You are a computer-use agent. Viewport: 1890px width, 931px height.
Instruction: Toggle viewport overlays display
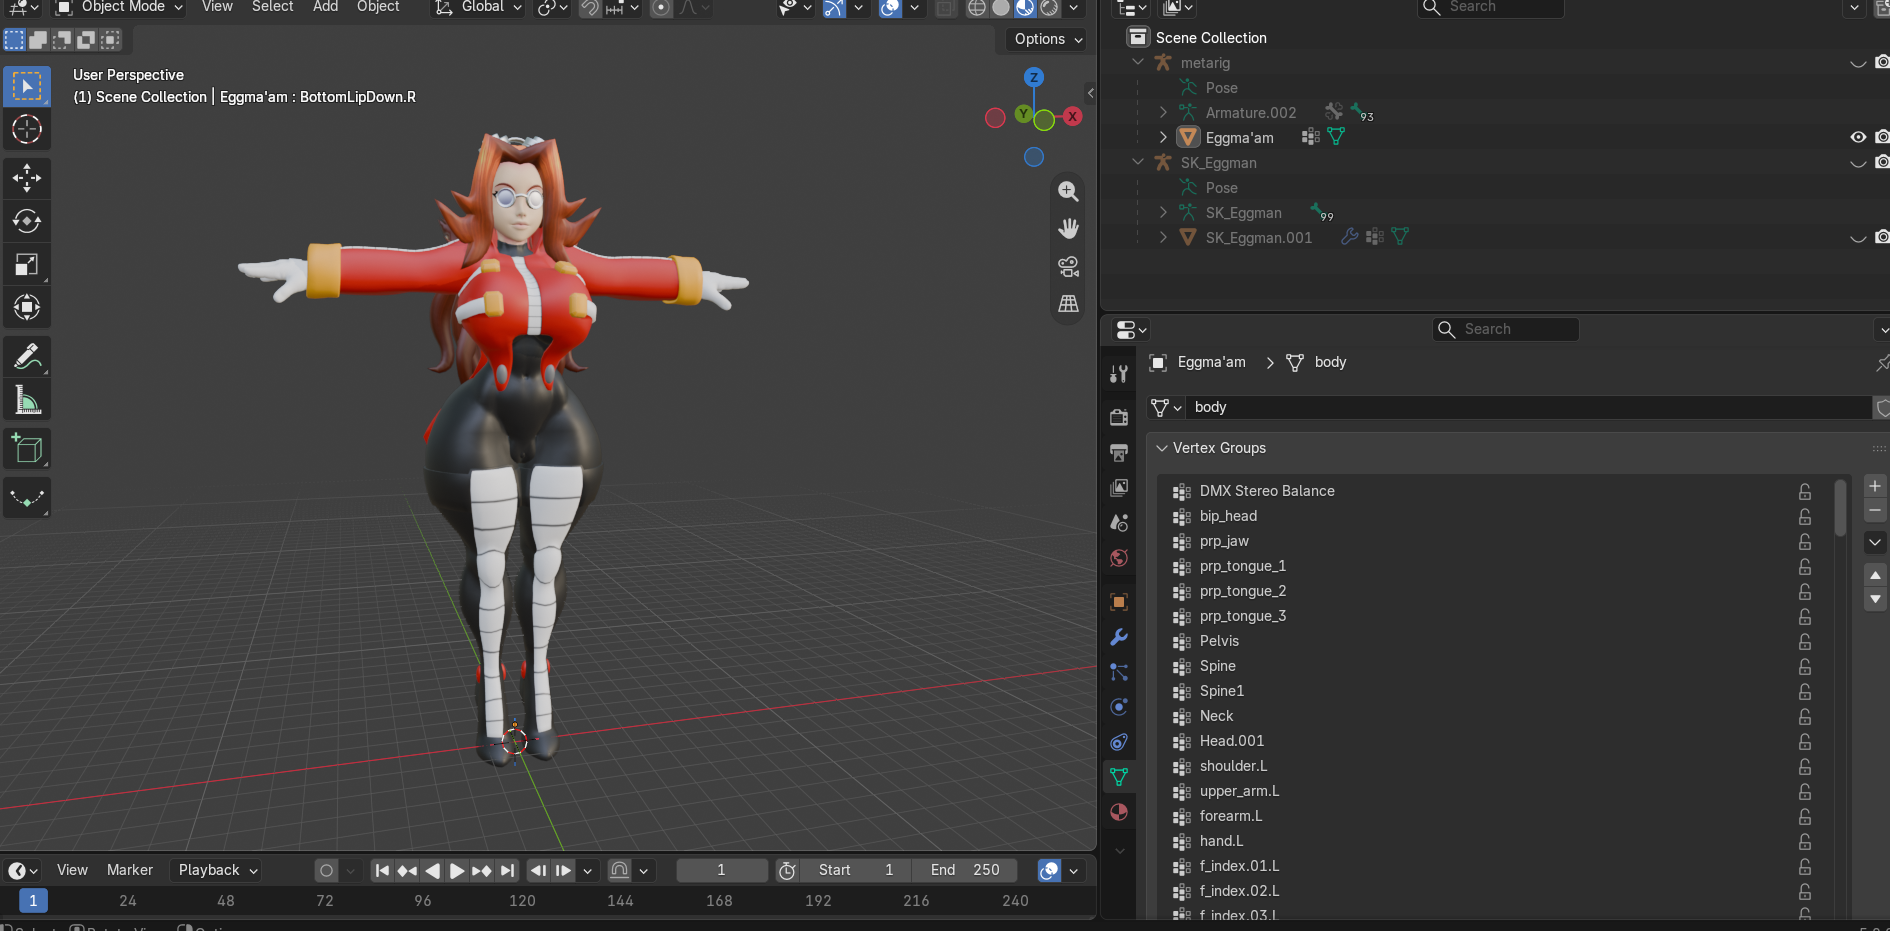pyautogui.click(x=890, y=8)
